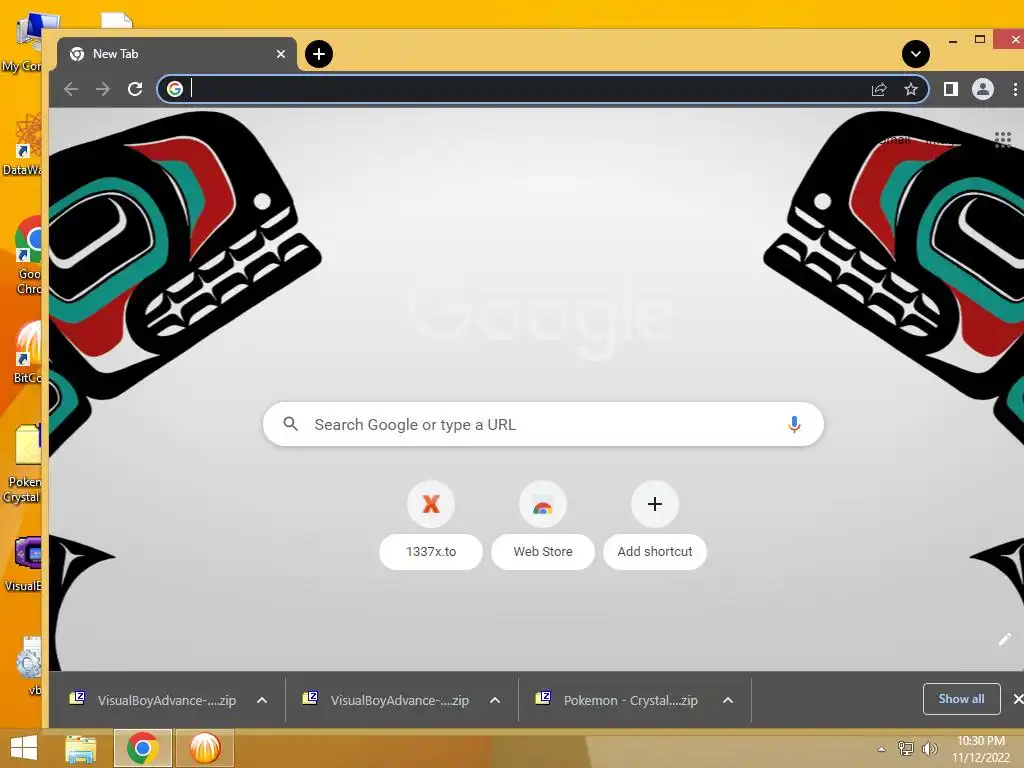Customize this page with pencil icon

tap(1004, 639)
